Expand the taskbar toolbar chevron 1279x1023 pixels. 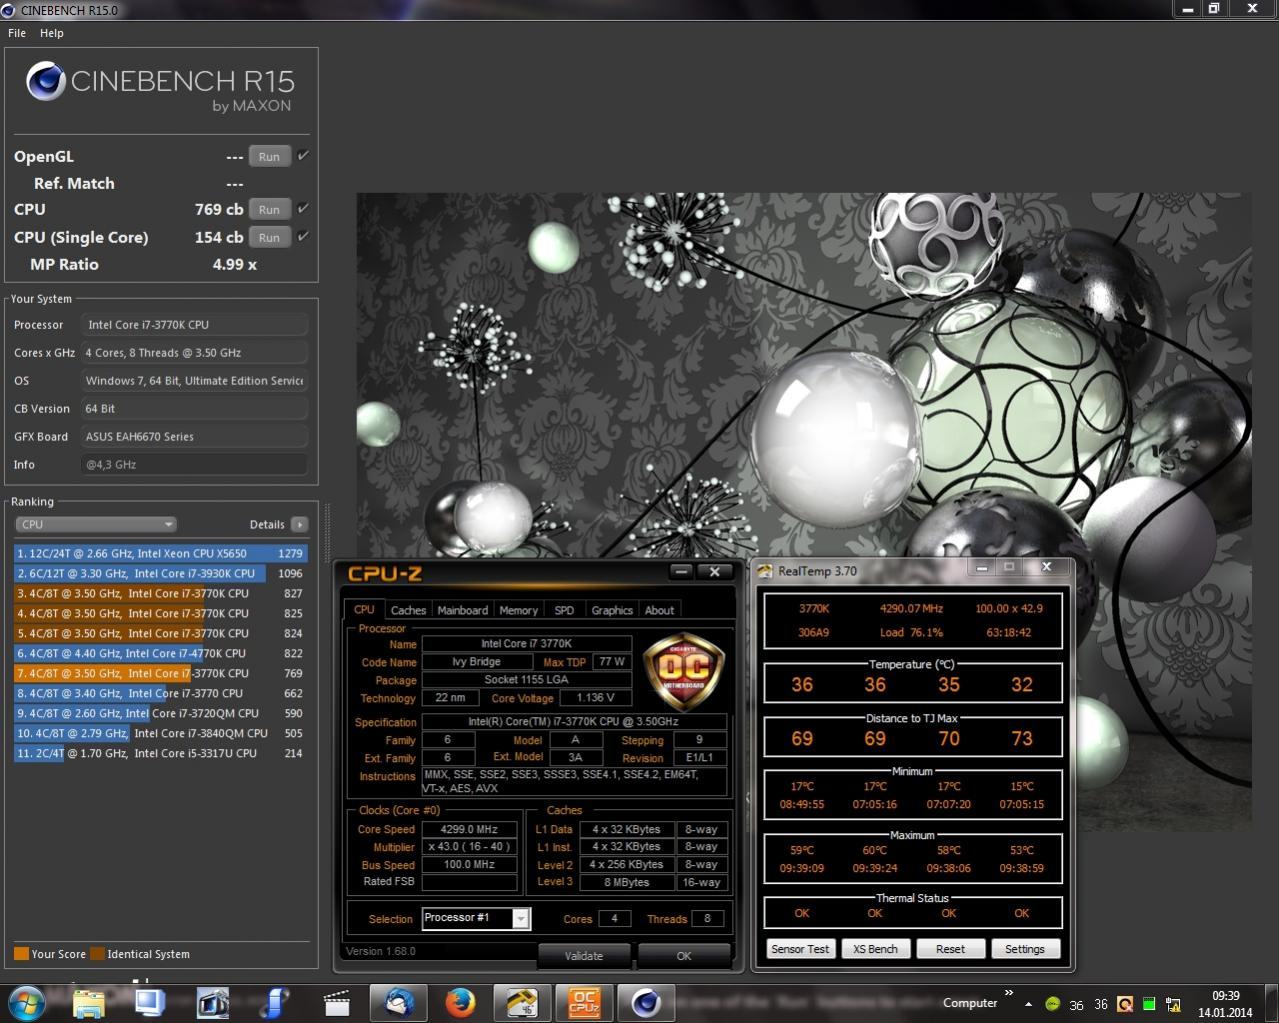click(1008, 993)
